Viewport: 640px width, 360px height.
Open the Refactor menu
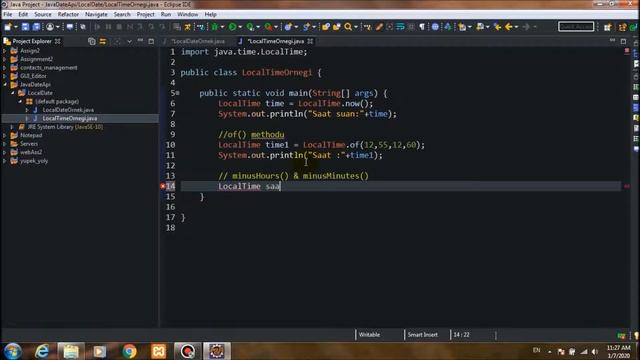pos(68,14)
